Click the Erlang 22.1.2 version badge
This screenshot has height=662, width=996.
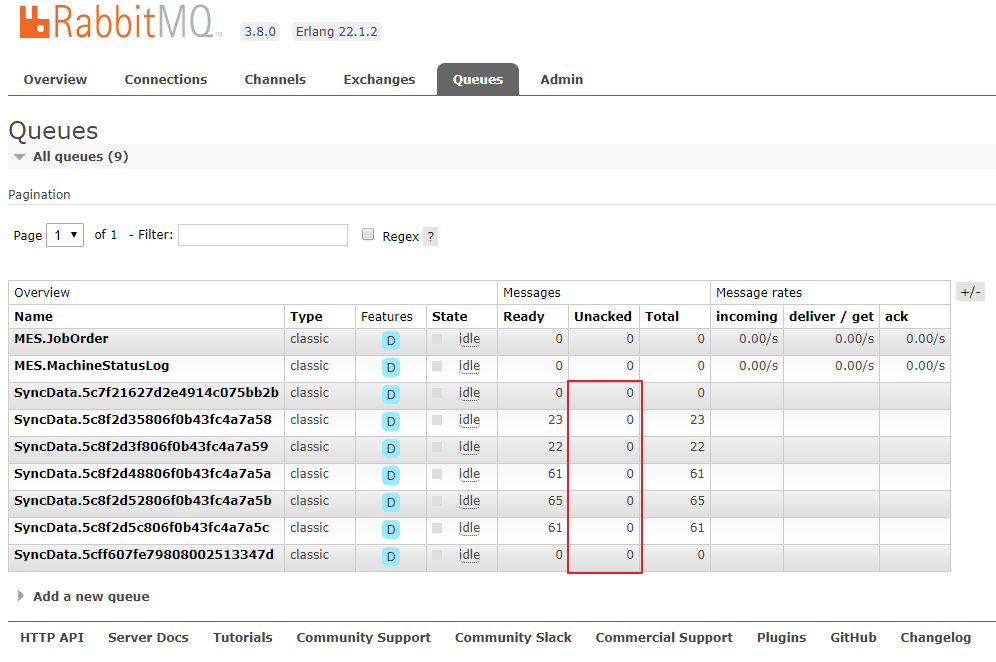pos(337,31)
